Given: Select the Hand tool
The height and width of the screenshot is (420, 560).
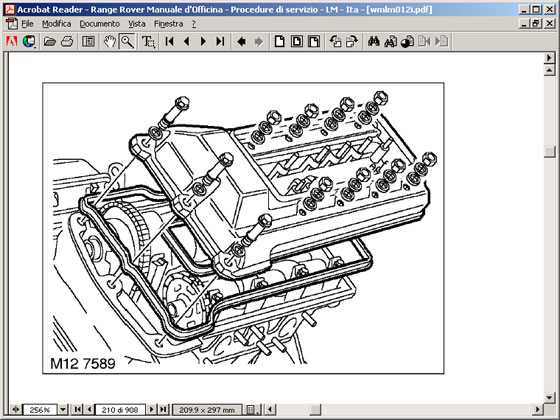Looking at the screenshot, I should tap(110, 41).
